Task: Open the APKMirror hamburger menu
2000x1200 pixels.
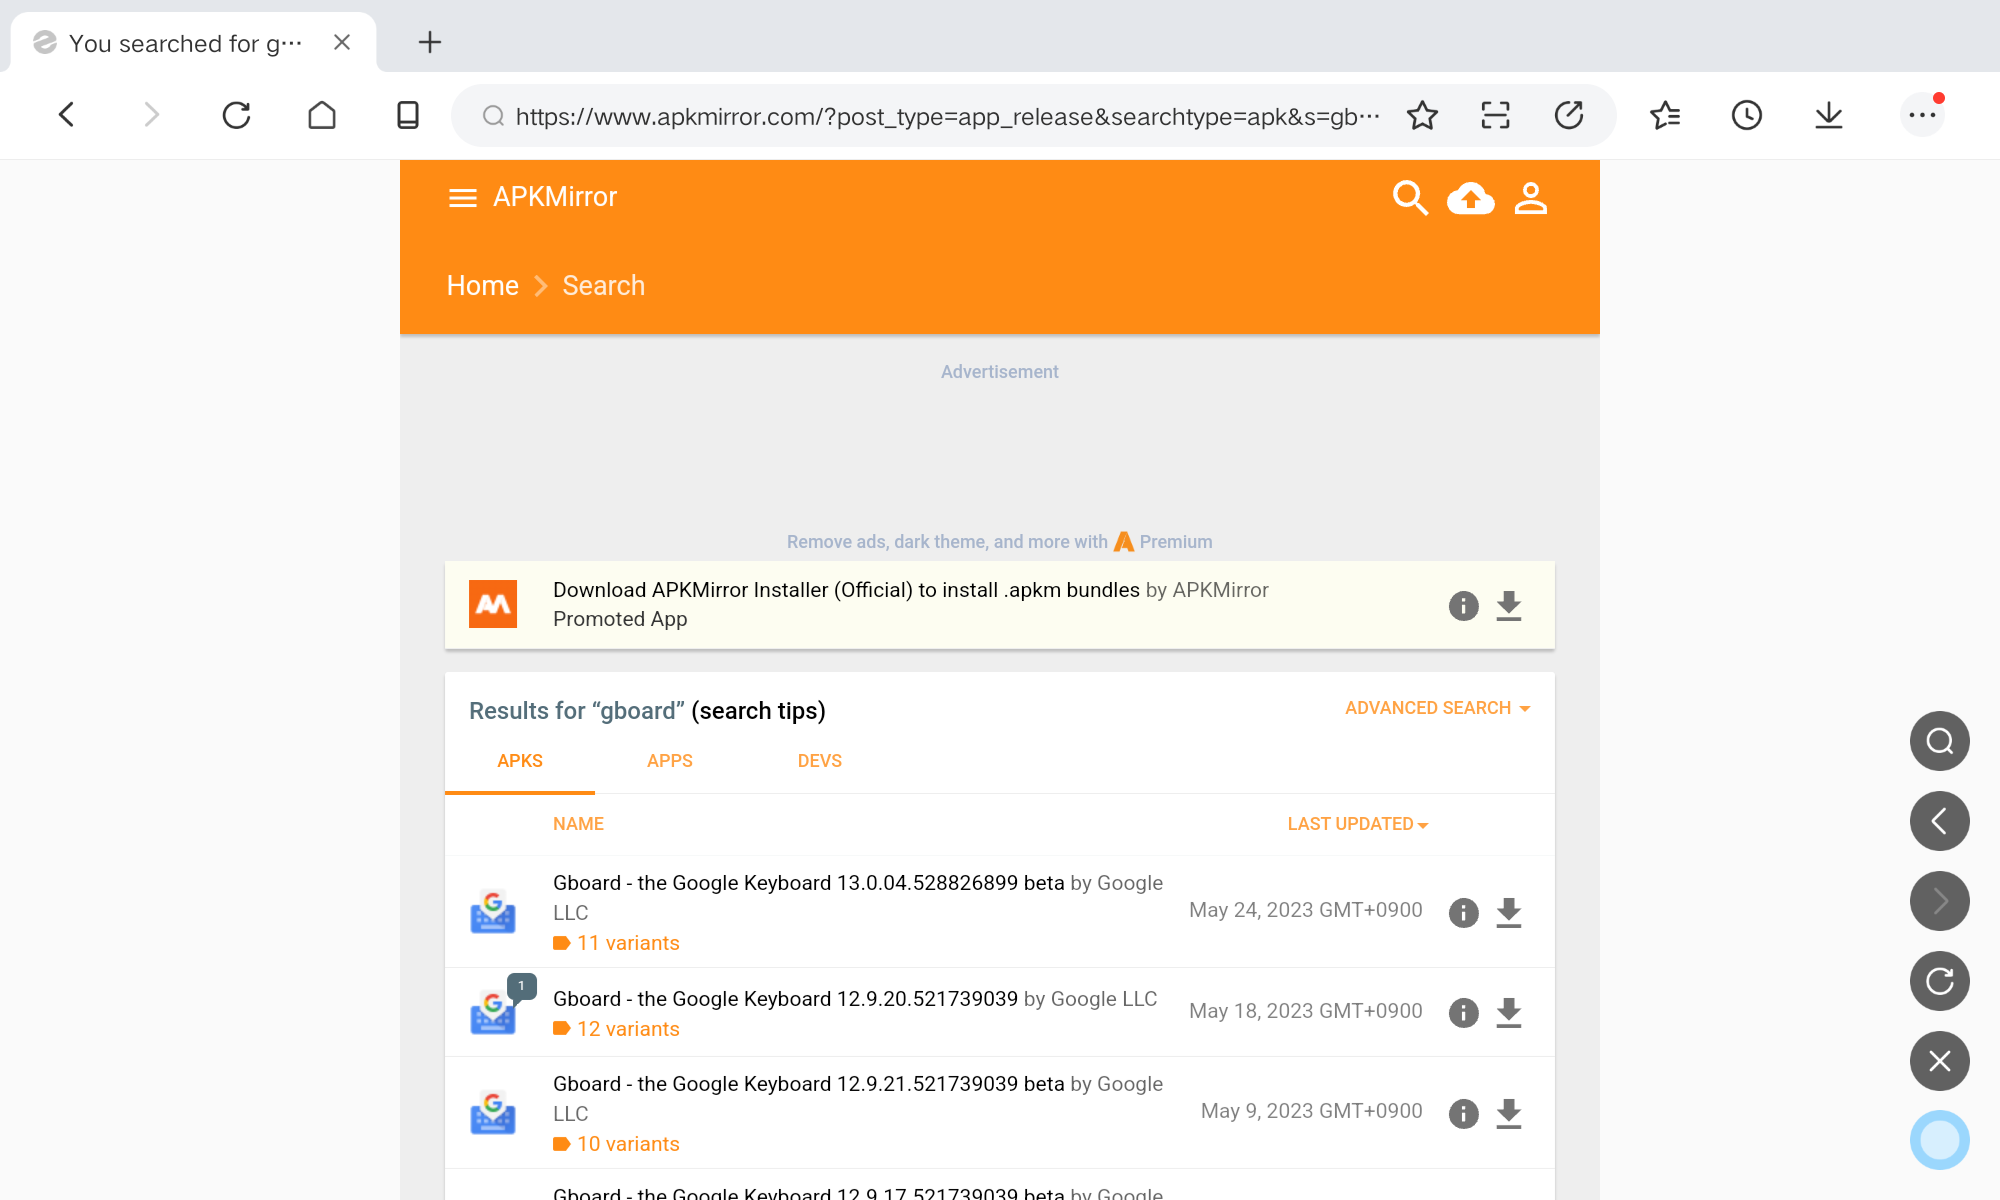Action: tap(462, 198)
